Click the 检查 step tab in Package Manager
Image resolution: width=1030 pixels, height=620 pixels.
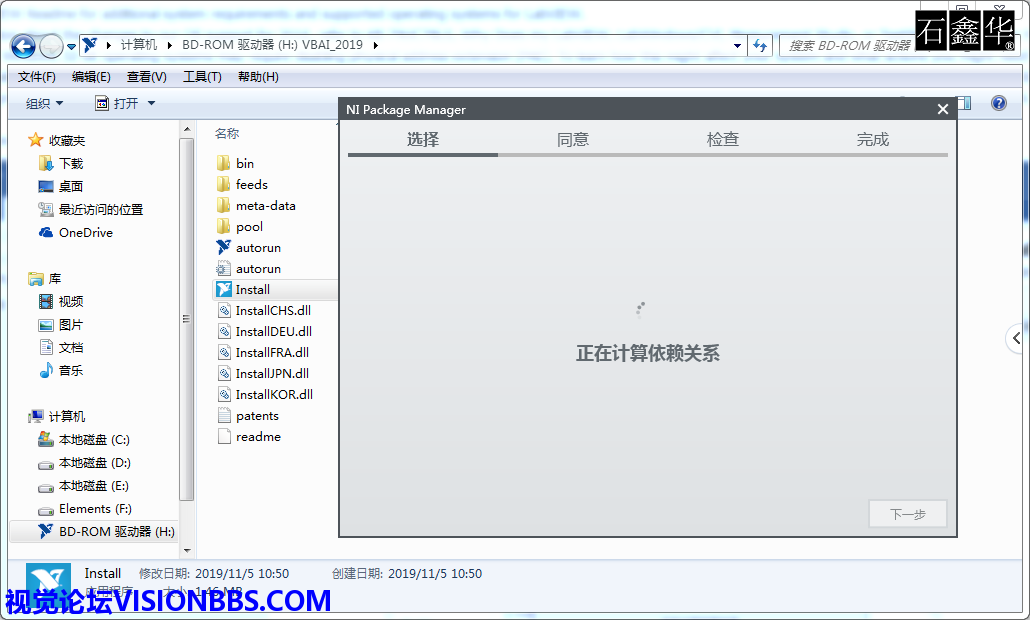point(723,139)
